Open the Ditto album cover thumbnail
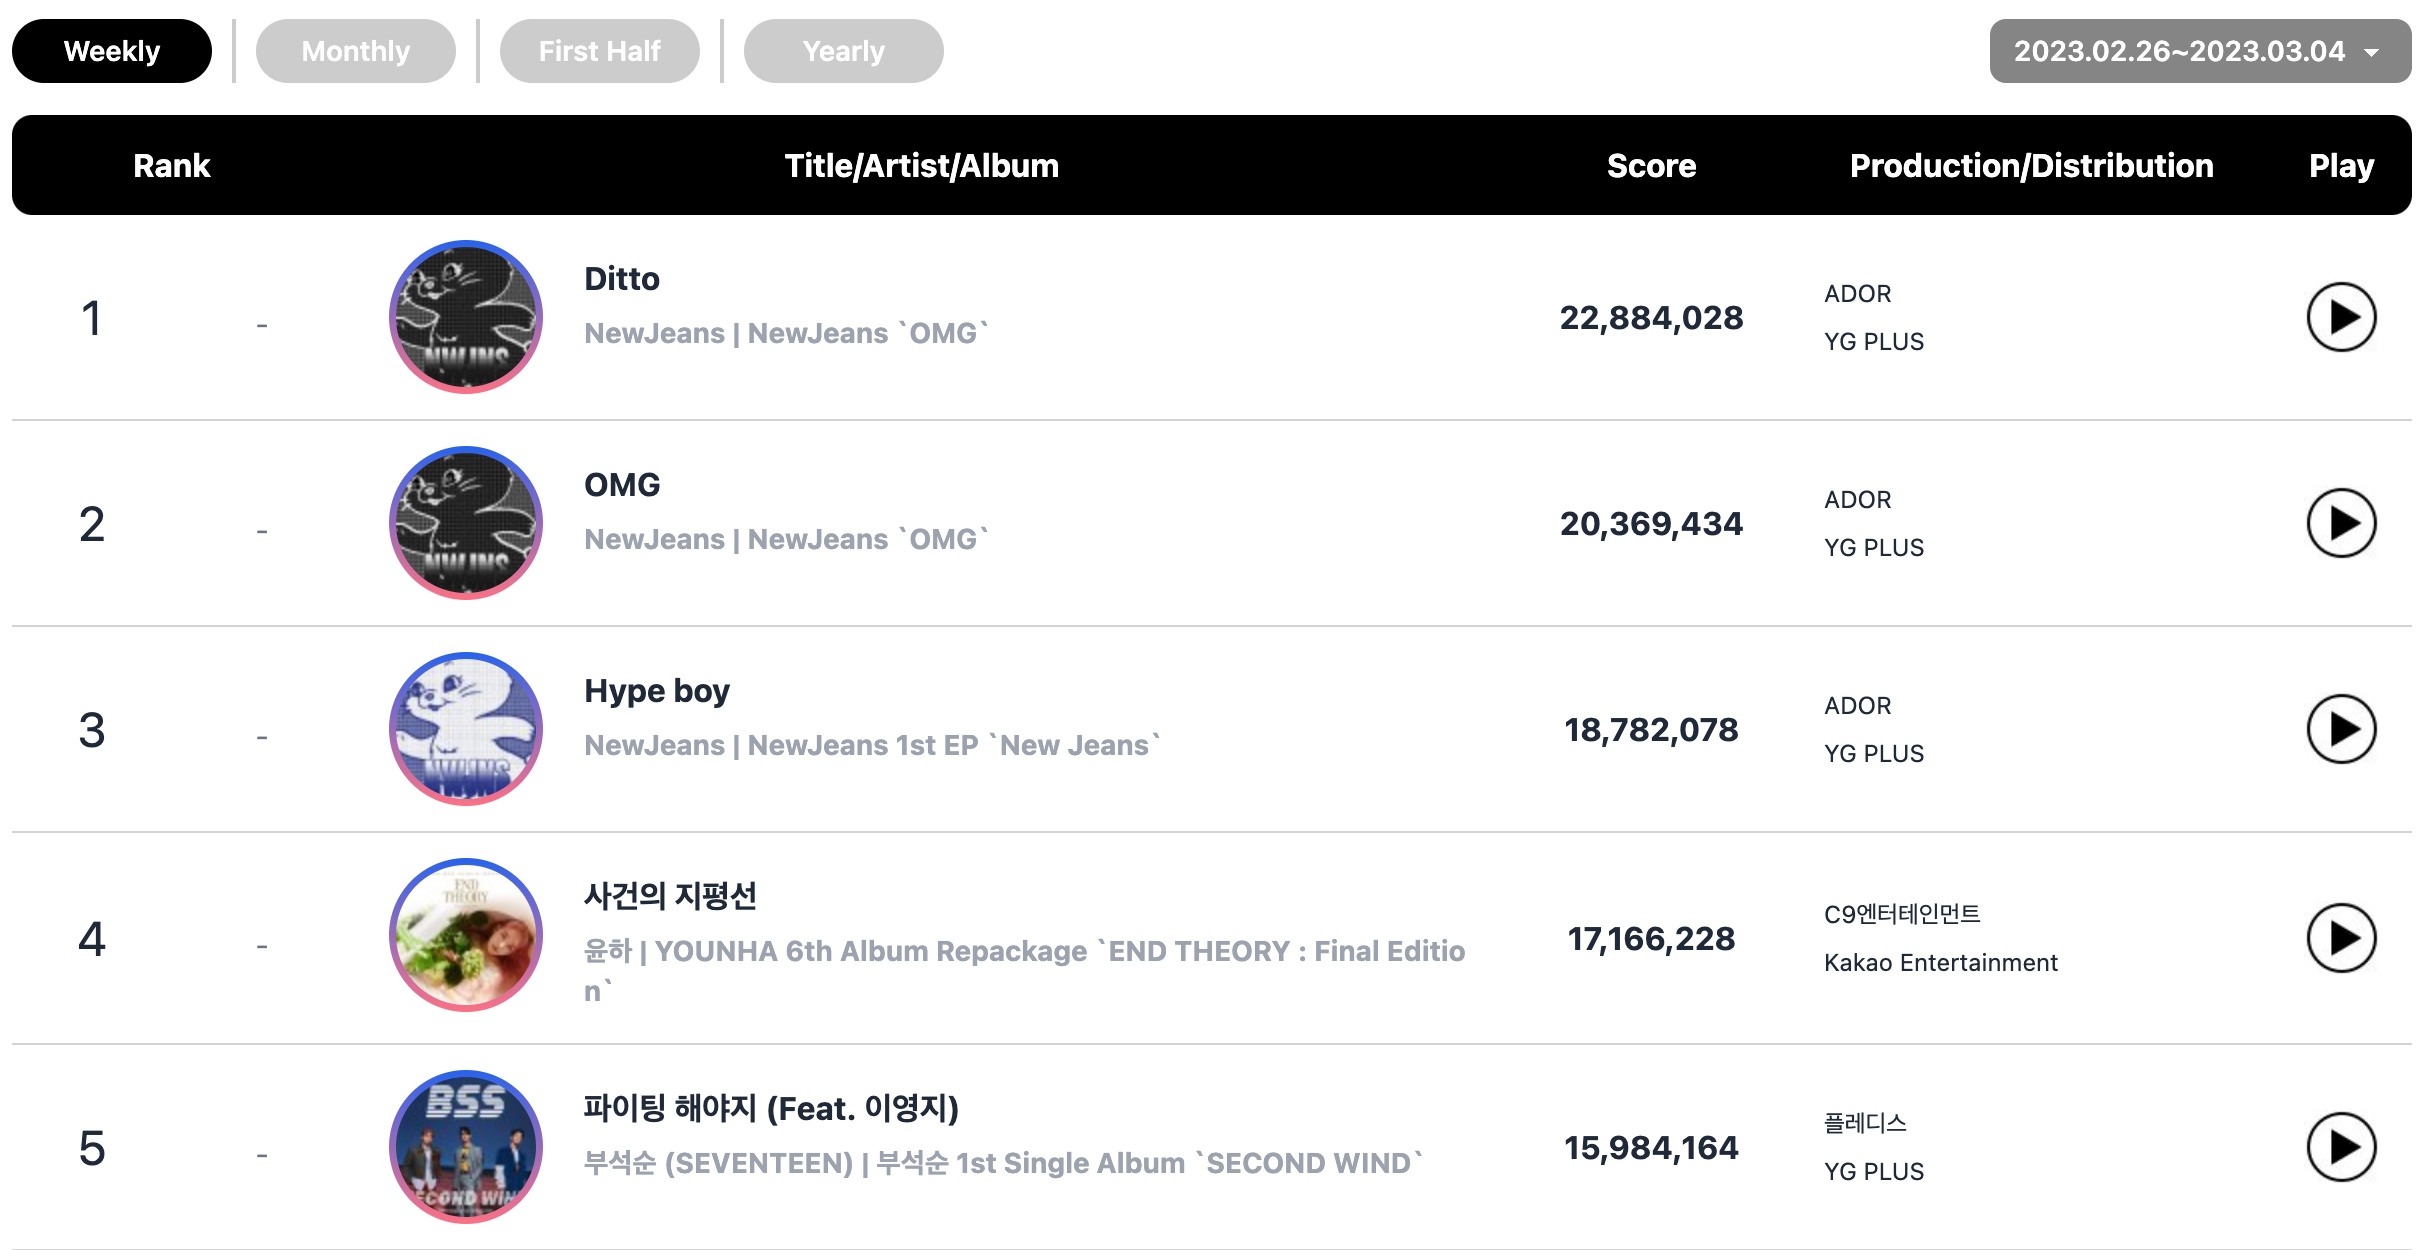Screen dimensions: 2428x1250 [466, 317]
